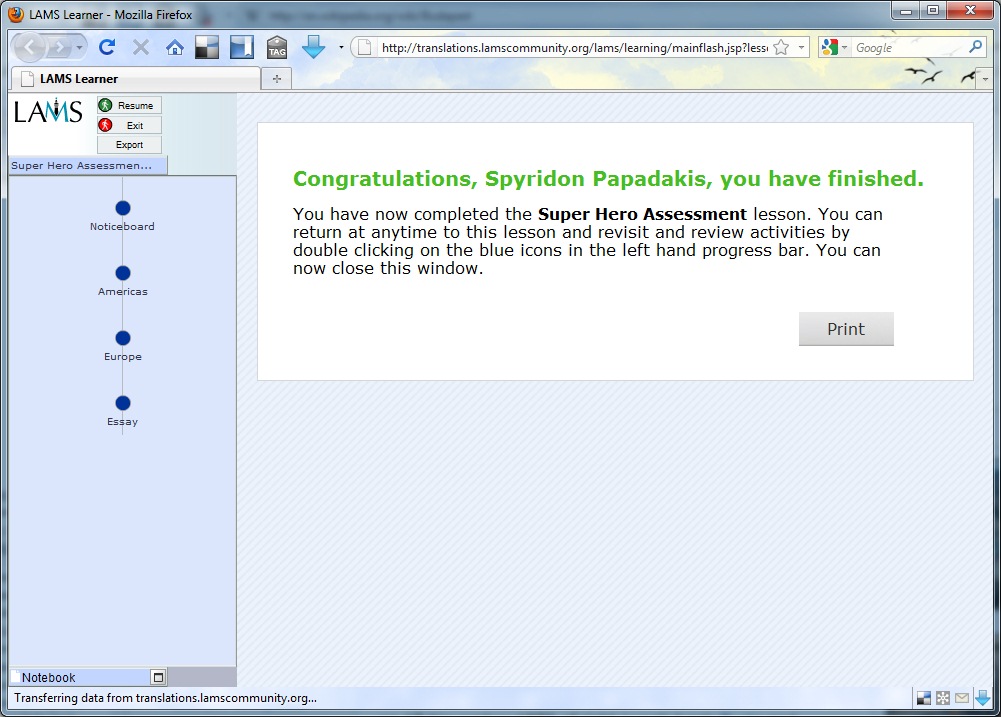The width and height of the screenshot is (1001, 717).
Task: Open a new tab with the plus button
Action: (x=277, y=79)
